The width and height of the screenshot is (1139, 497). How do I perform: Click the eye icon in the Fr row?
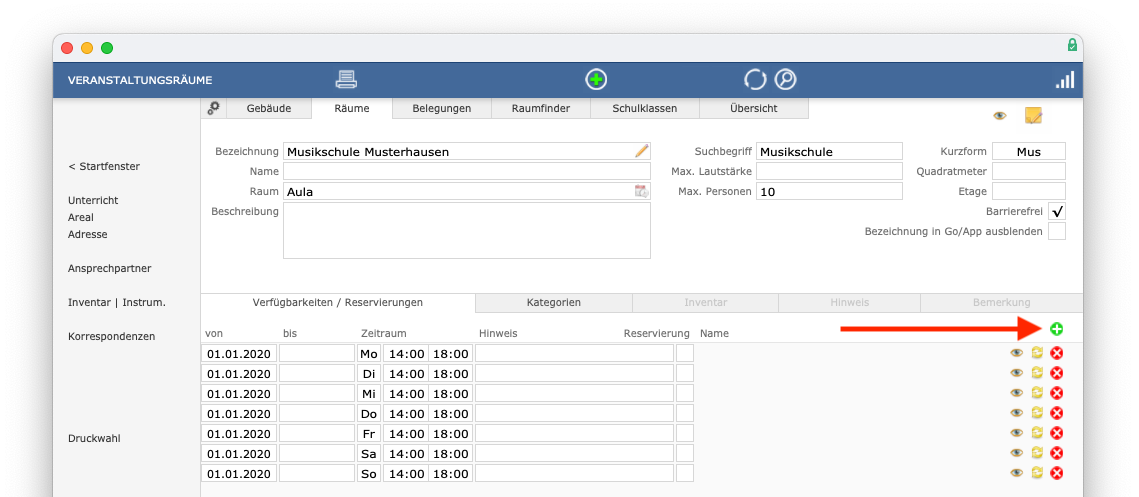pyautogui.click(x=1017, y=433)
